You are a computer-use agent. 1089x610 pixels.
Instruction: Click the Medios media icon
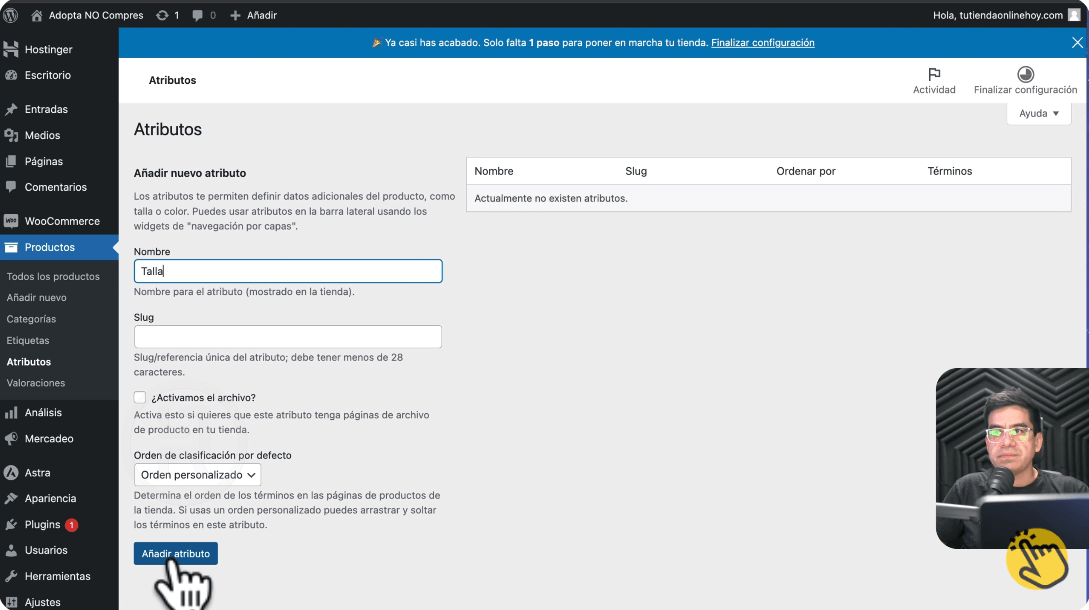point(11,135)
